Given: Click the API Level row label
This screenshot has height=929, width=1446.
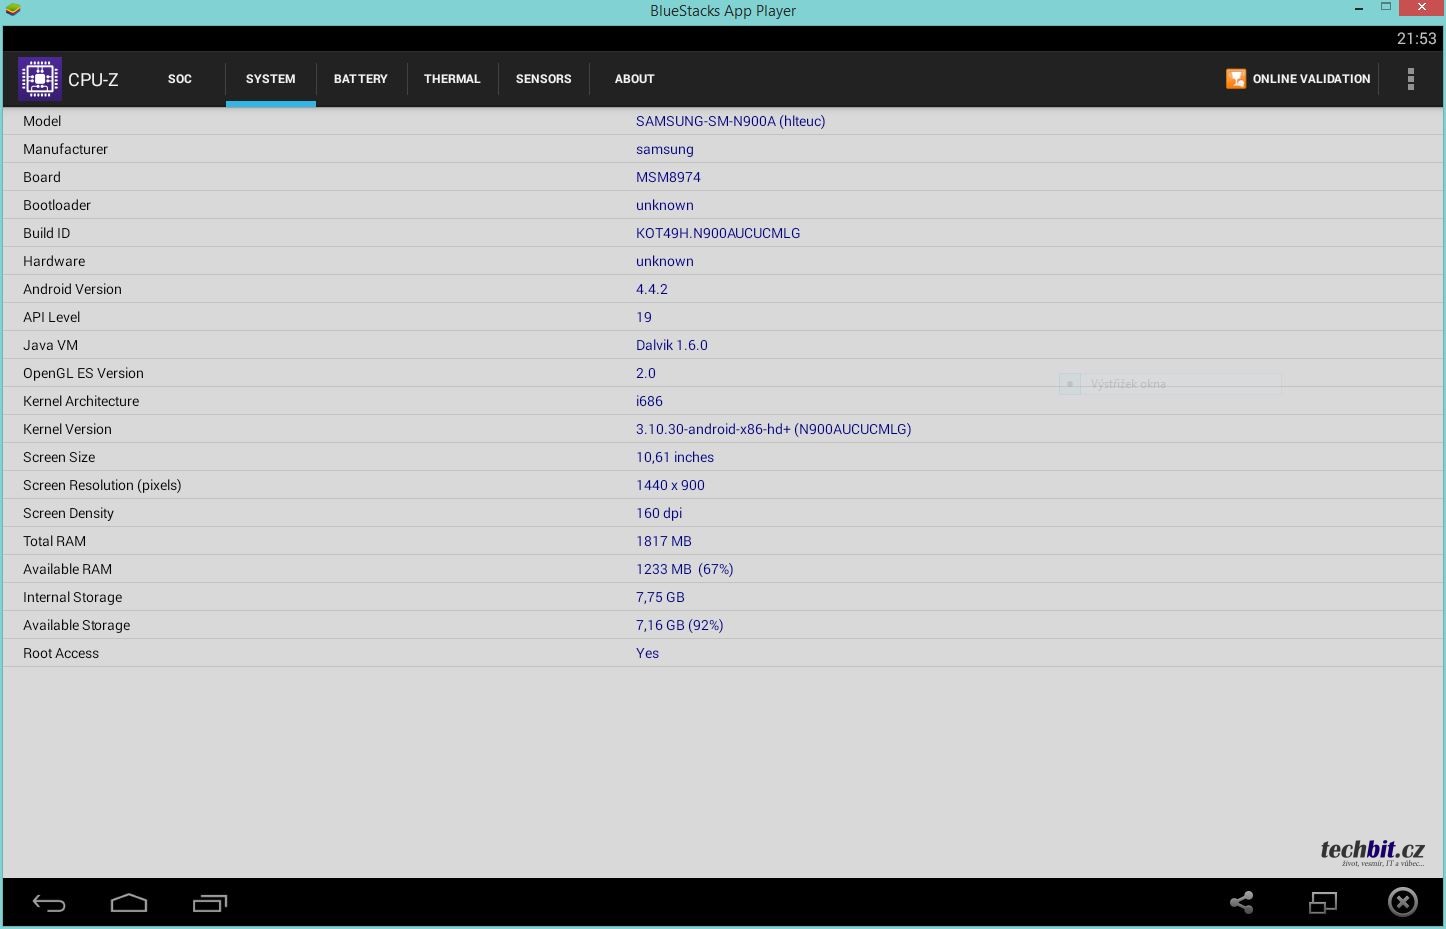Looking at the screenshot, I should click(x=52, y=317).
